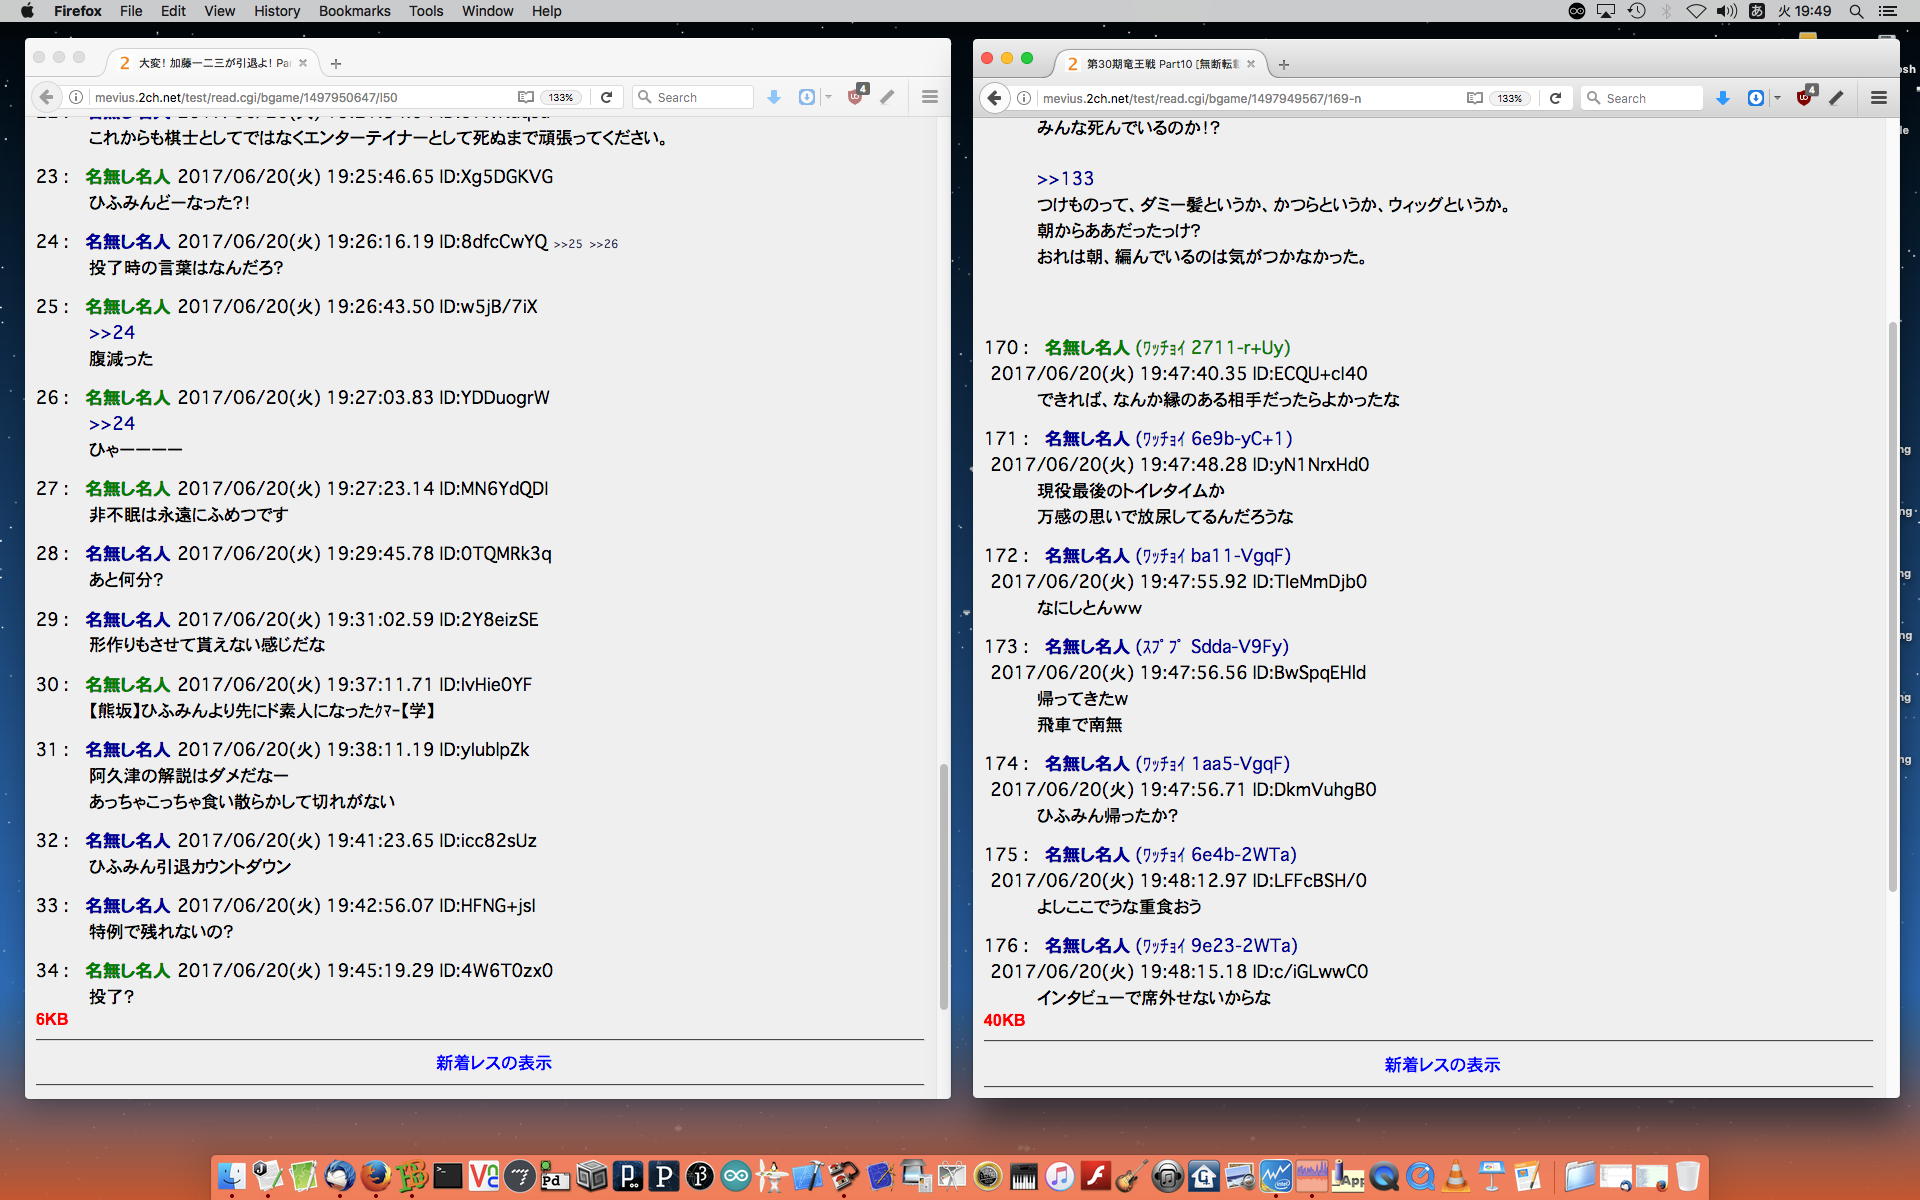Expand download manager dropdown arrow in left window

[828, 97]
